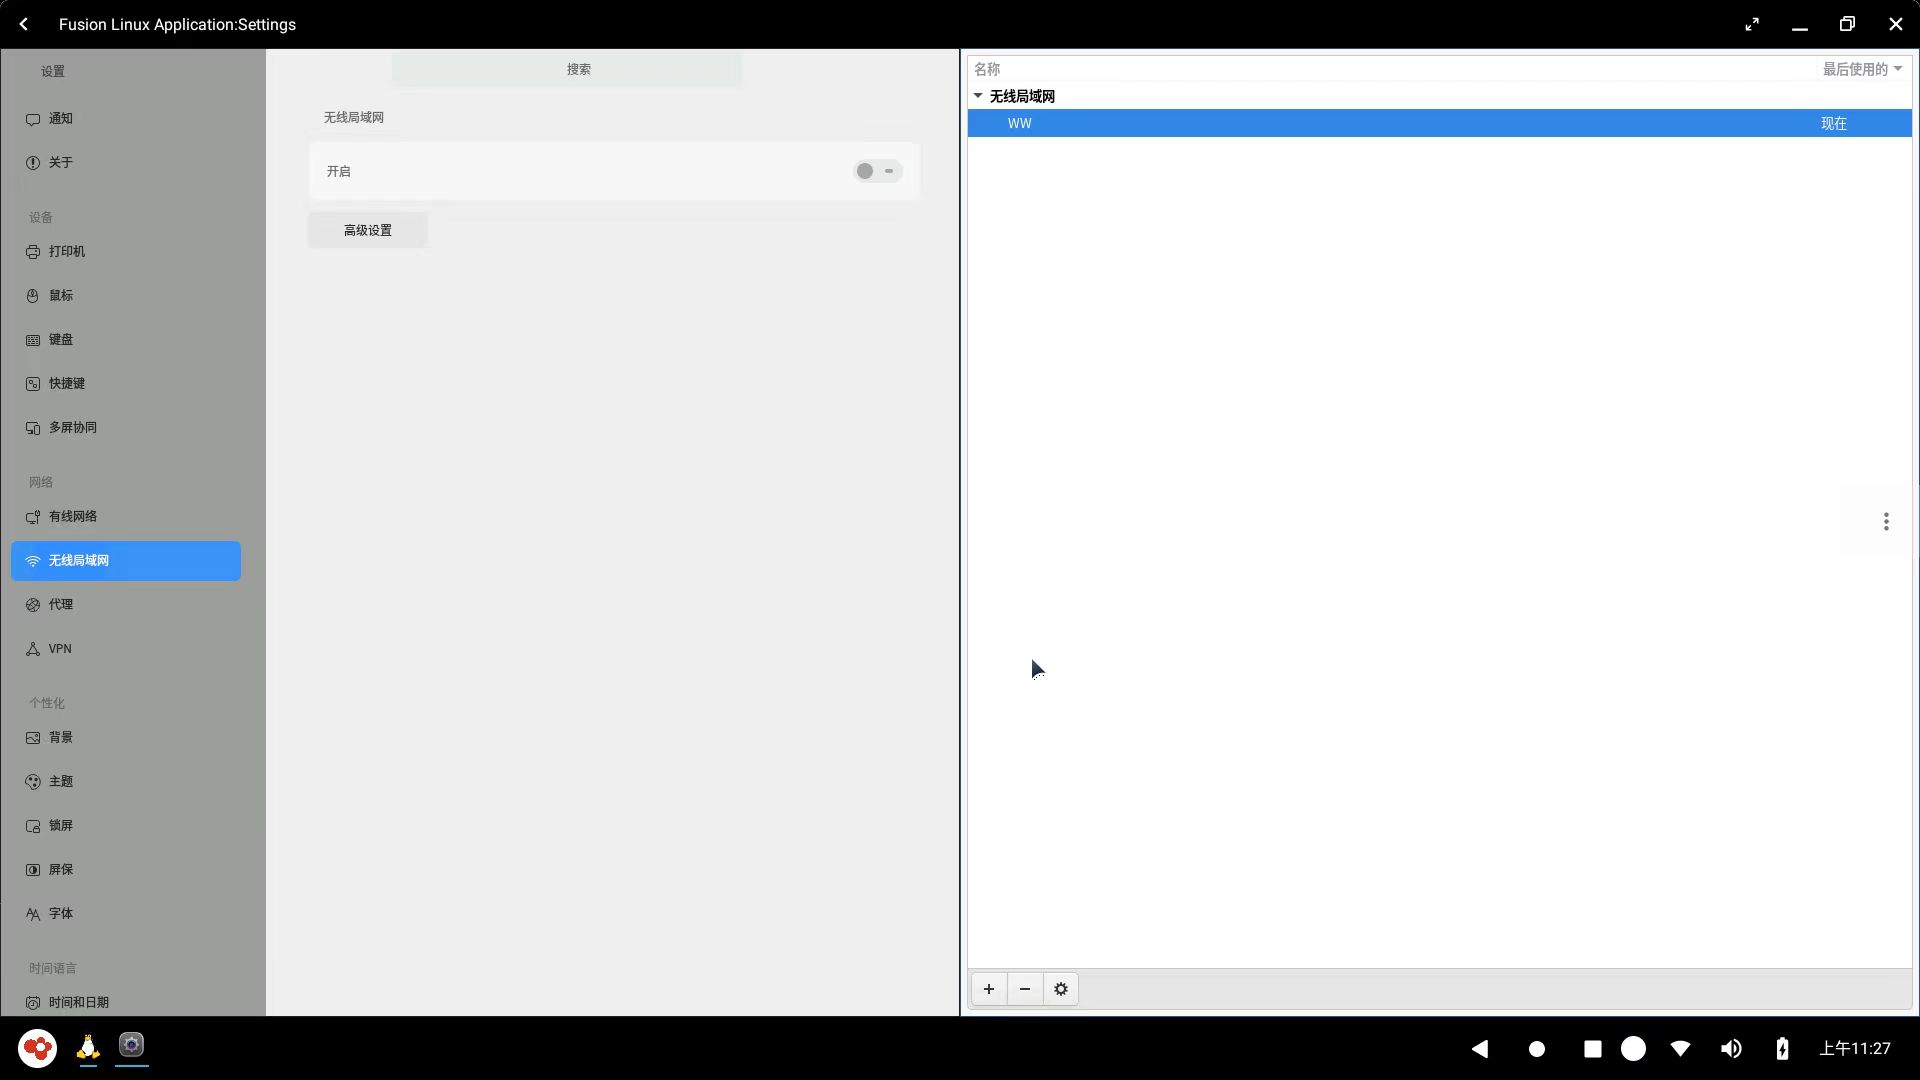
Task: Click the add network connection button
Action: pyautogui.click(x=989, y=989)
